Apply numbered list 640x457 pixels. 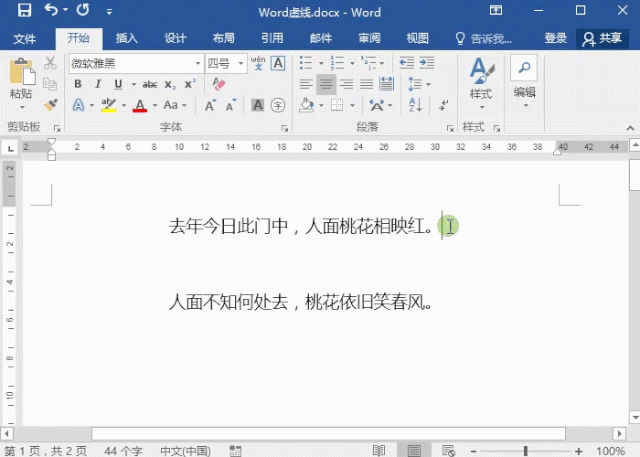[x=337, y=63]
